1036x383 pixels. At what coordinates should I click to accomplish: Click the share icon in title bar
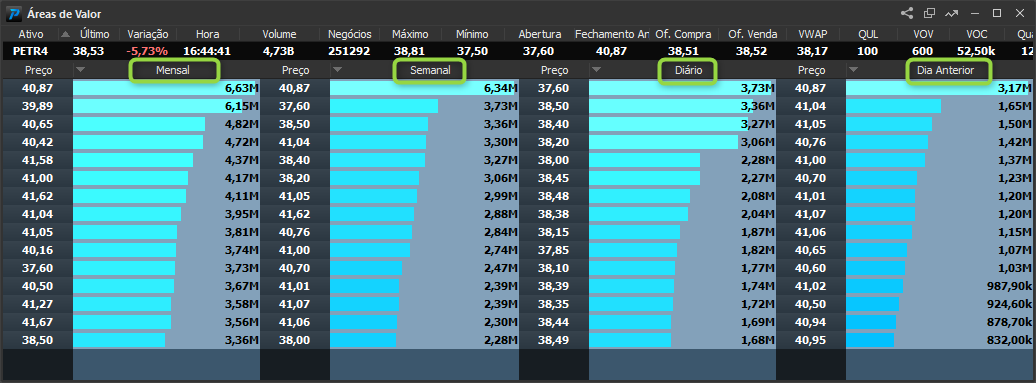[x=906, y=13]
